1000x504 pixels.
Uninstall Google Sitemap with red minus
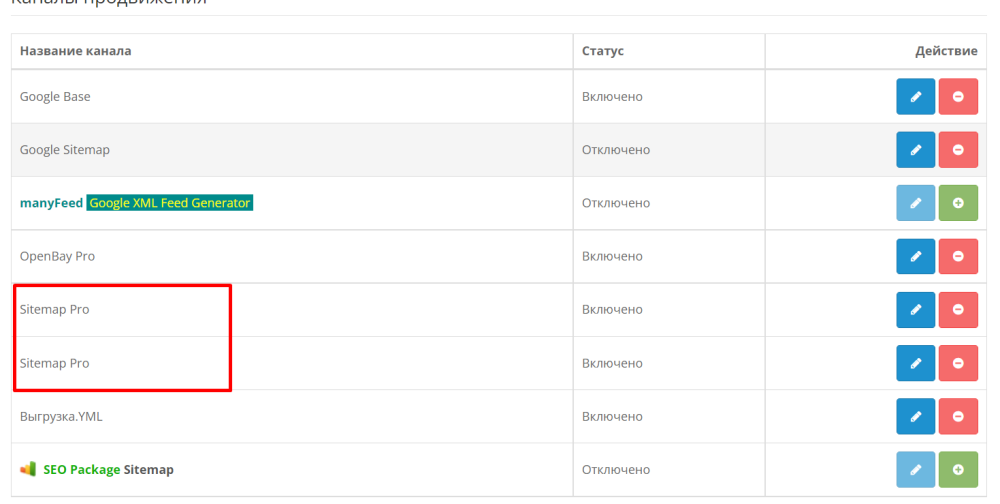(958, 150)
